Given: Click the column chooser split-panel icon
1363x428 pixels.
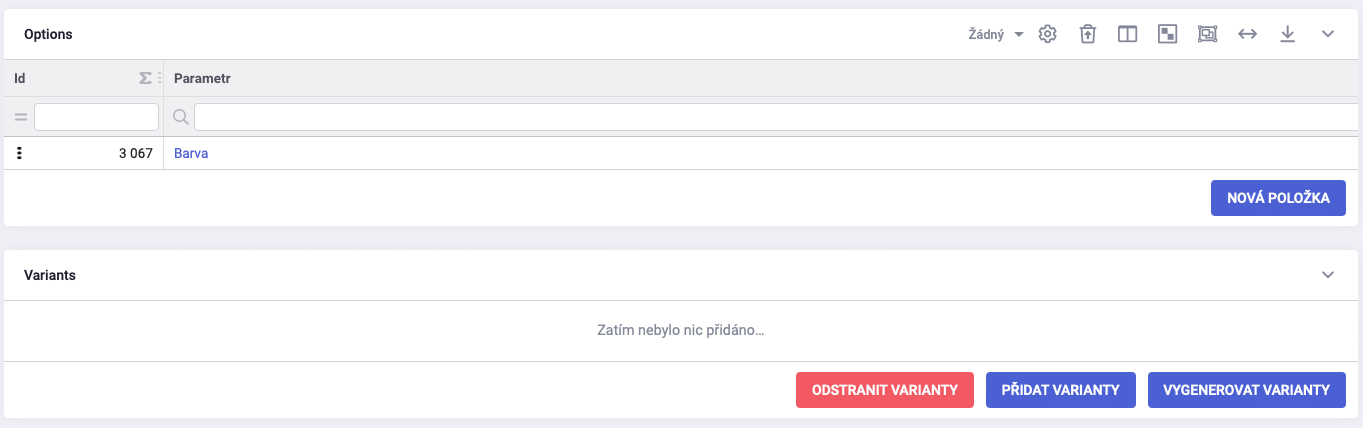Looking at the screenshot, I should click(1127, 34).
